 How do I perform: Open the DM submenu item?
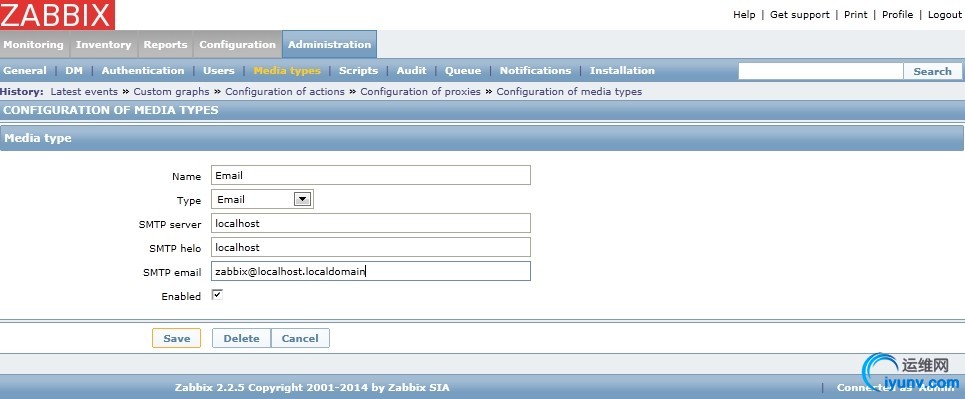pos(74,71)
